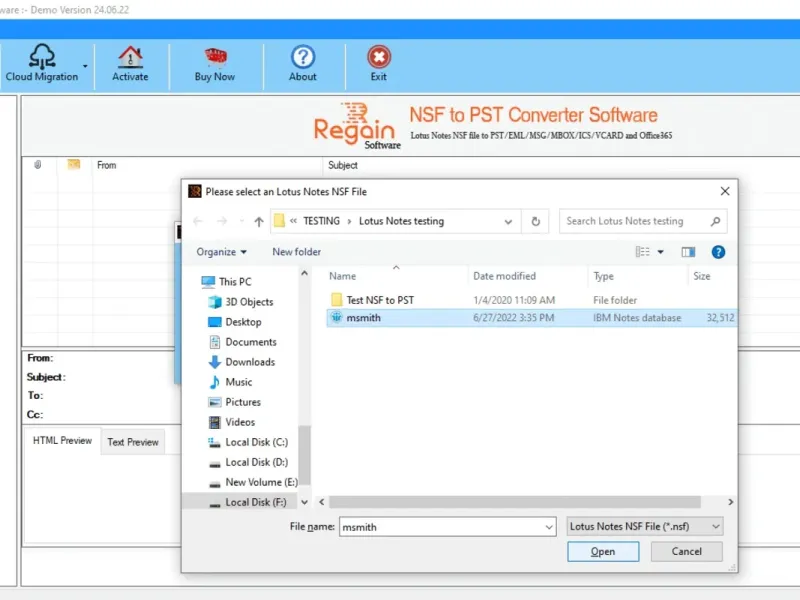Sort by the From column header
The height and width of the screenshot is (600, 800).
pyautogui.click(x=107, y=165)
